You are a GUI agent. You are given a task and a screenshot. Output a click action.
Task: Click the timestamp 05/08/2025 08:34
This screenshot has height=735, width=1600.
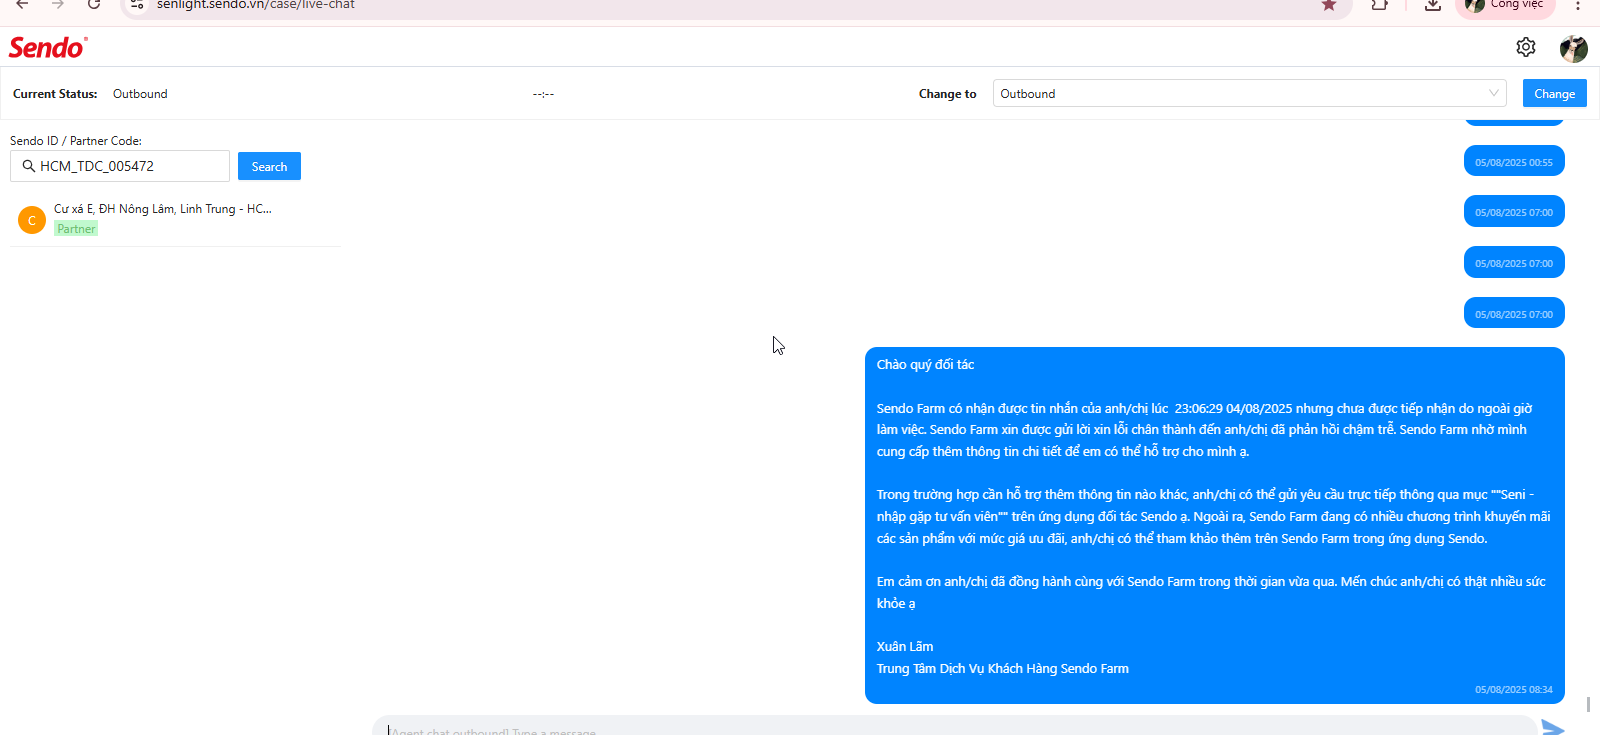click(x=1514, y=689)
